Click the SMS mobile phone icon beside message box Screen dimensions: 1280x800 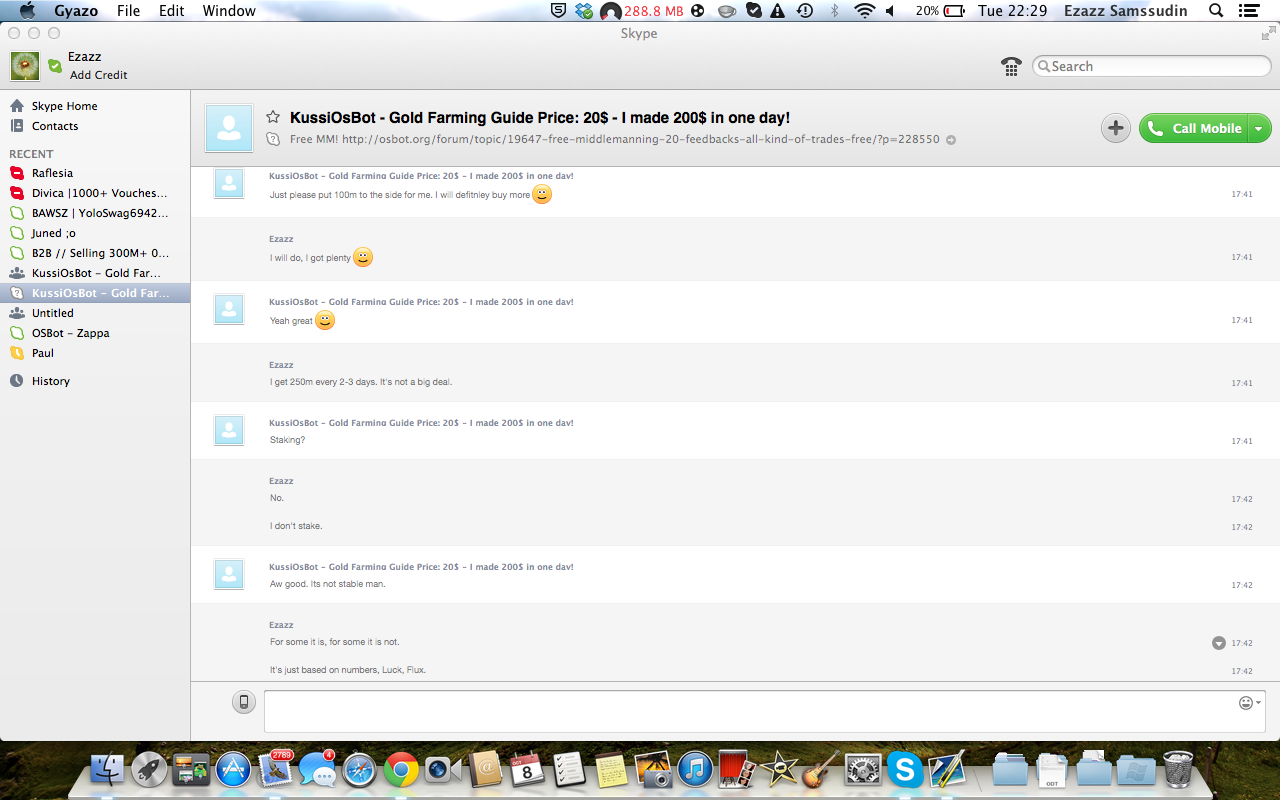pyautogui.click(x=244, y=702)
